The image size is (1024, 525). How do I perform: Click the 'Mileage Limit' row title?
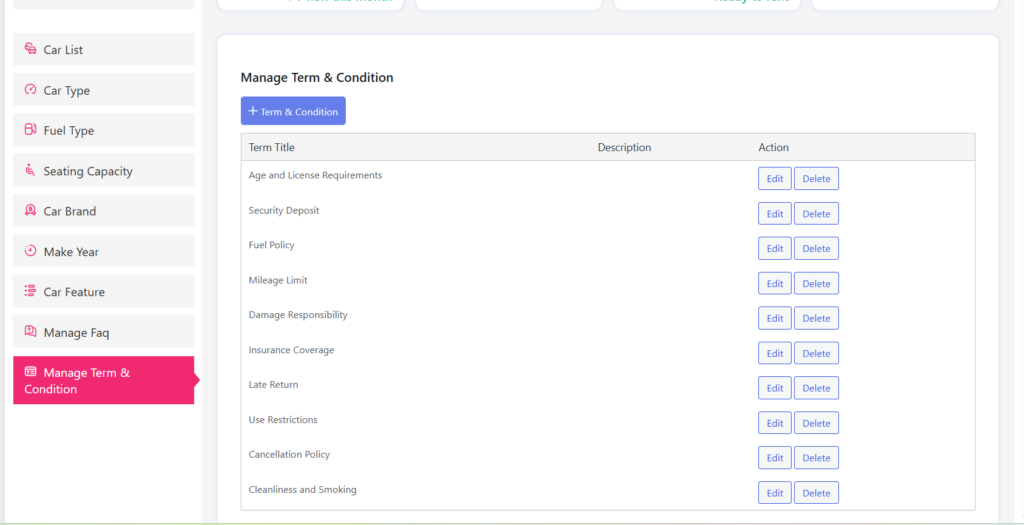tap(278, 280)
